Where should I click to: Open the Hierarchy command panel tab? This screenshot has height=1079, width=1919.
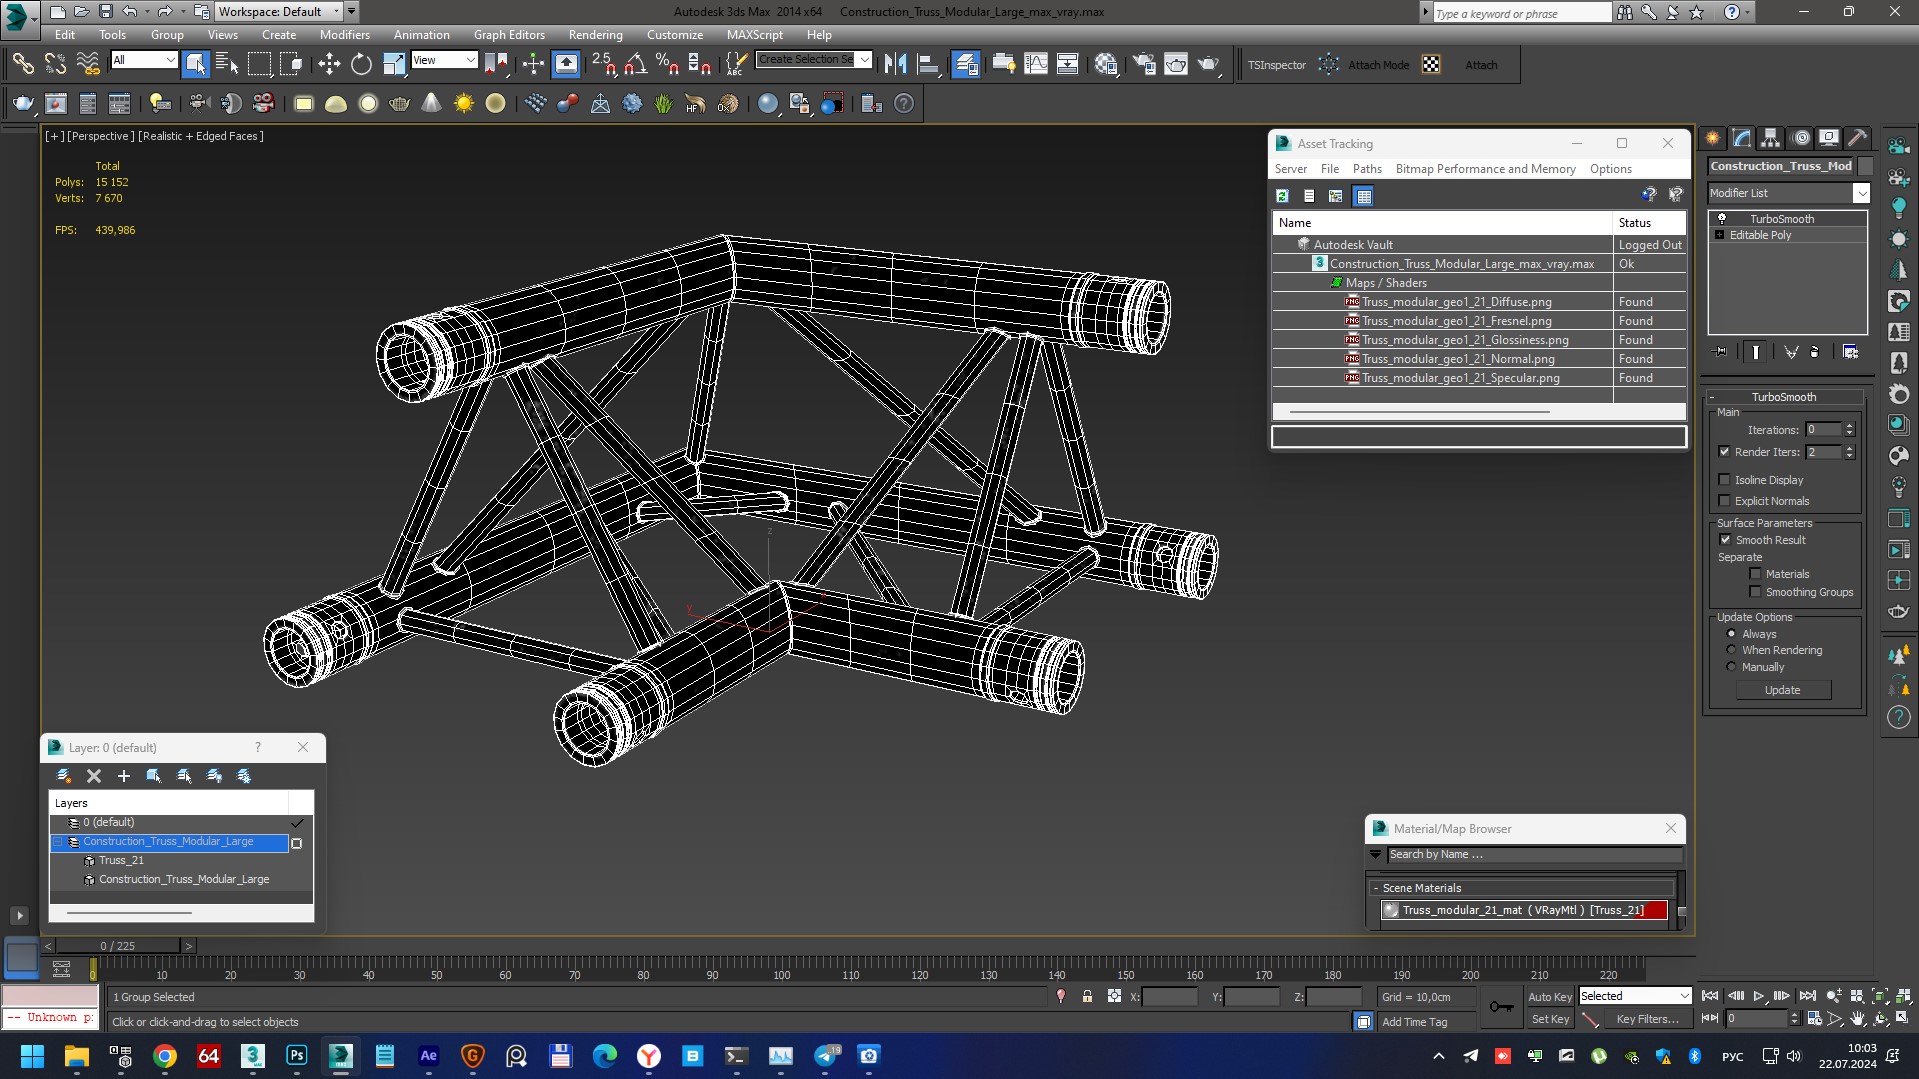tap(1771, 138)
